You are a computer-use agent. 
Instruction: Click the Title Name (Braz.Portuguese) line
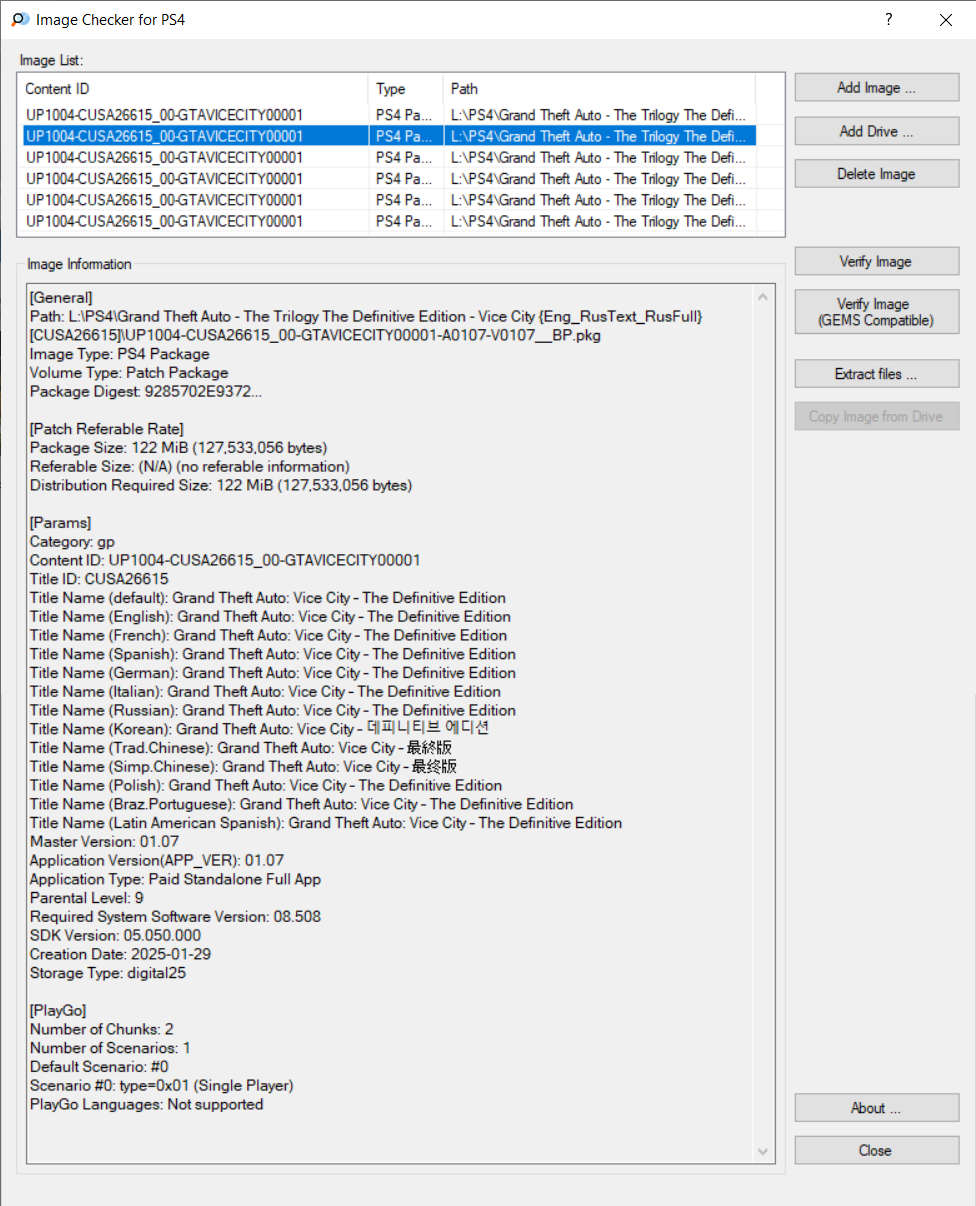[302, 805]
